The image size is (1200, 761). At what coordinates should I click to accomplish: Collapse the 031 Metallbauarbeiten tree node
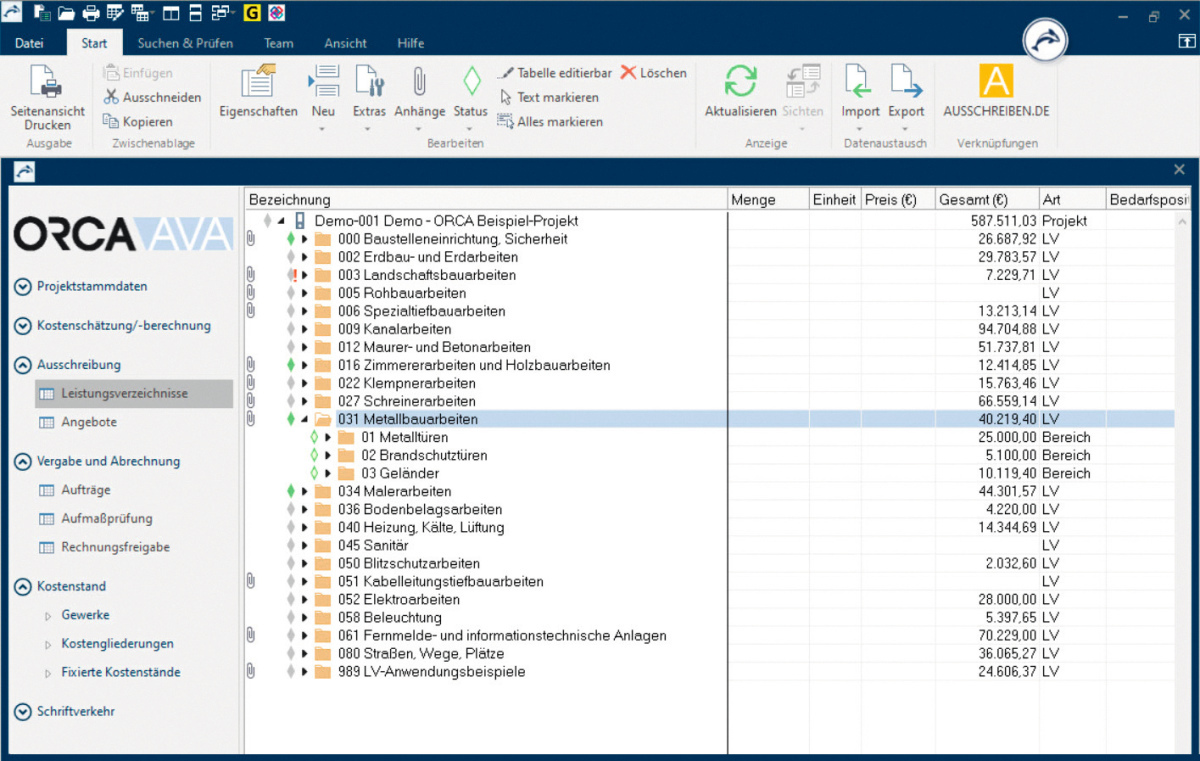coord(305,419)
